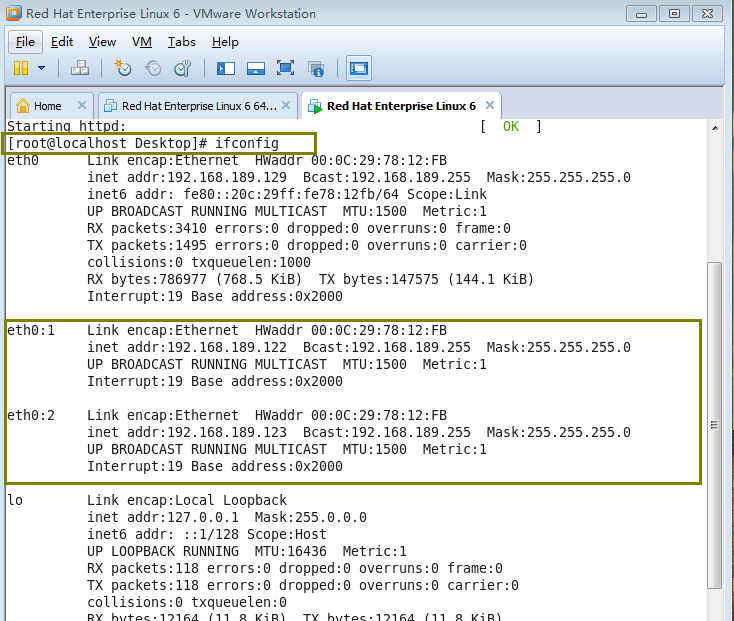The image size is (734, 621).
Task: Click collisions:0 txqueuelen:1000 line
Action: click(x=199, y=263)
